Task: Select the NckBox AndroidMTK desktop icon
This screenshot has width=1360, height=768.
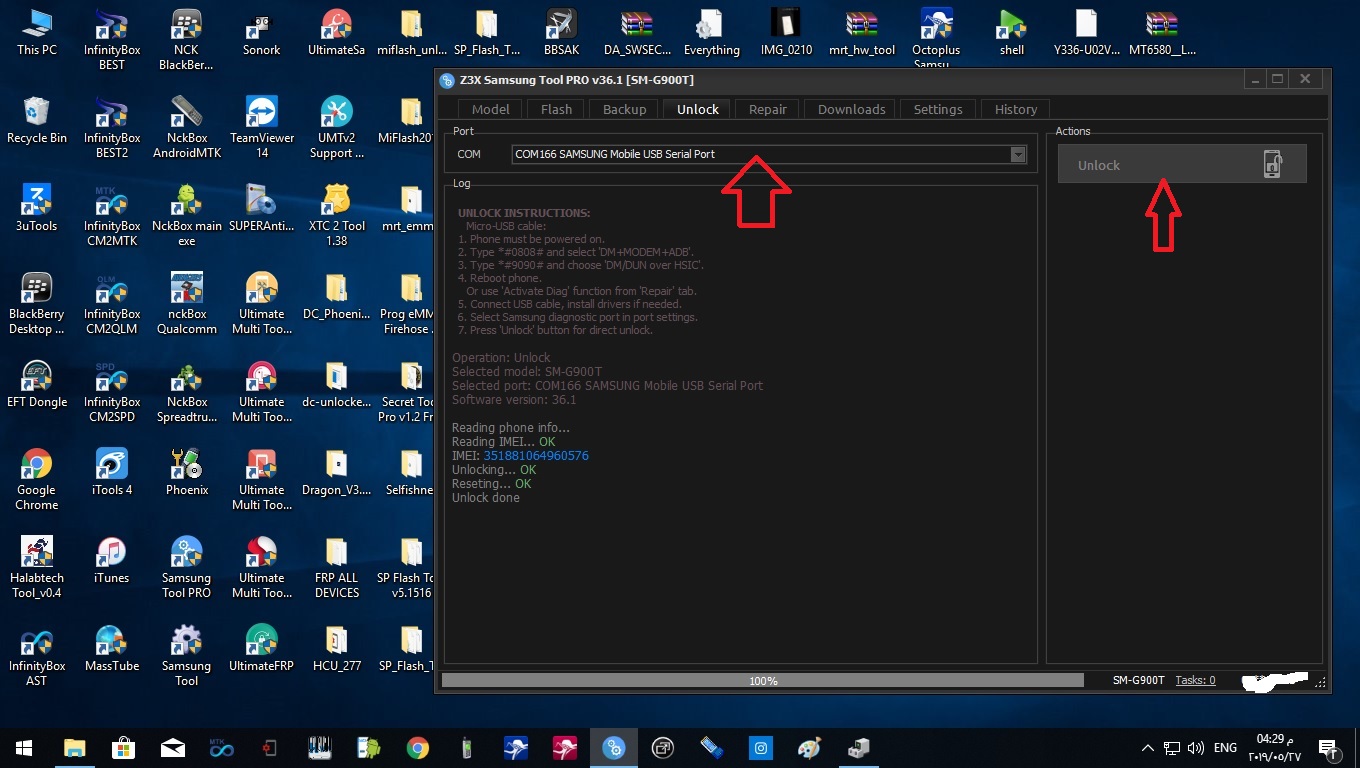Action: (187, 128)
